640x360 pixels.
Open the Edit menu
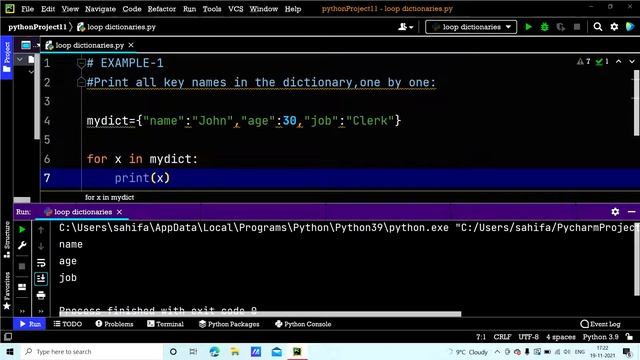tap(48, 9)
